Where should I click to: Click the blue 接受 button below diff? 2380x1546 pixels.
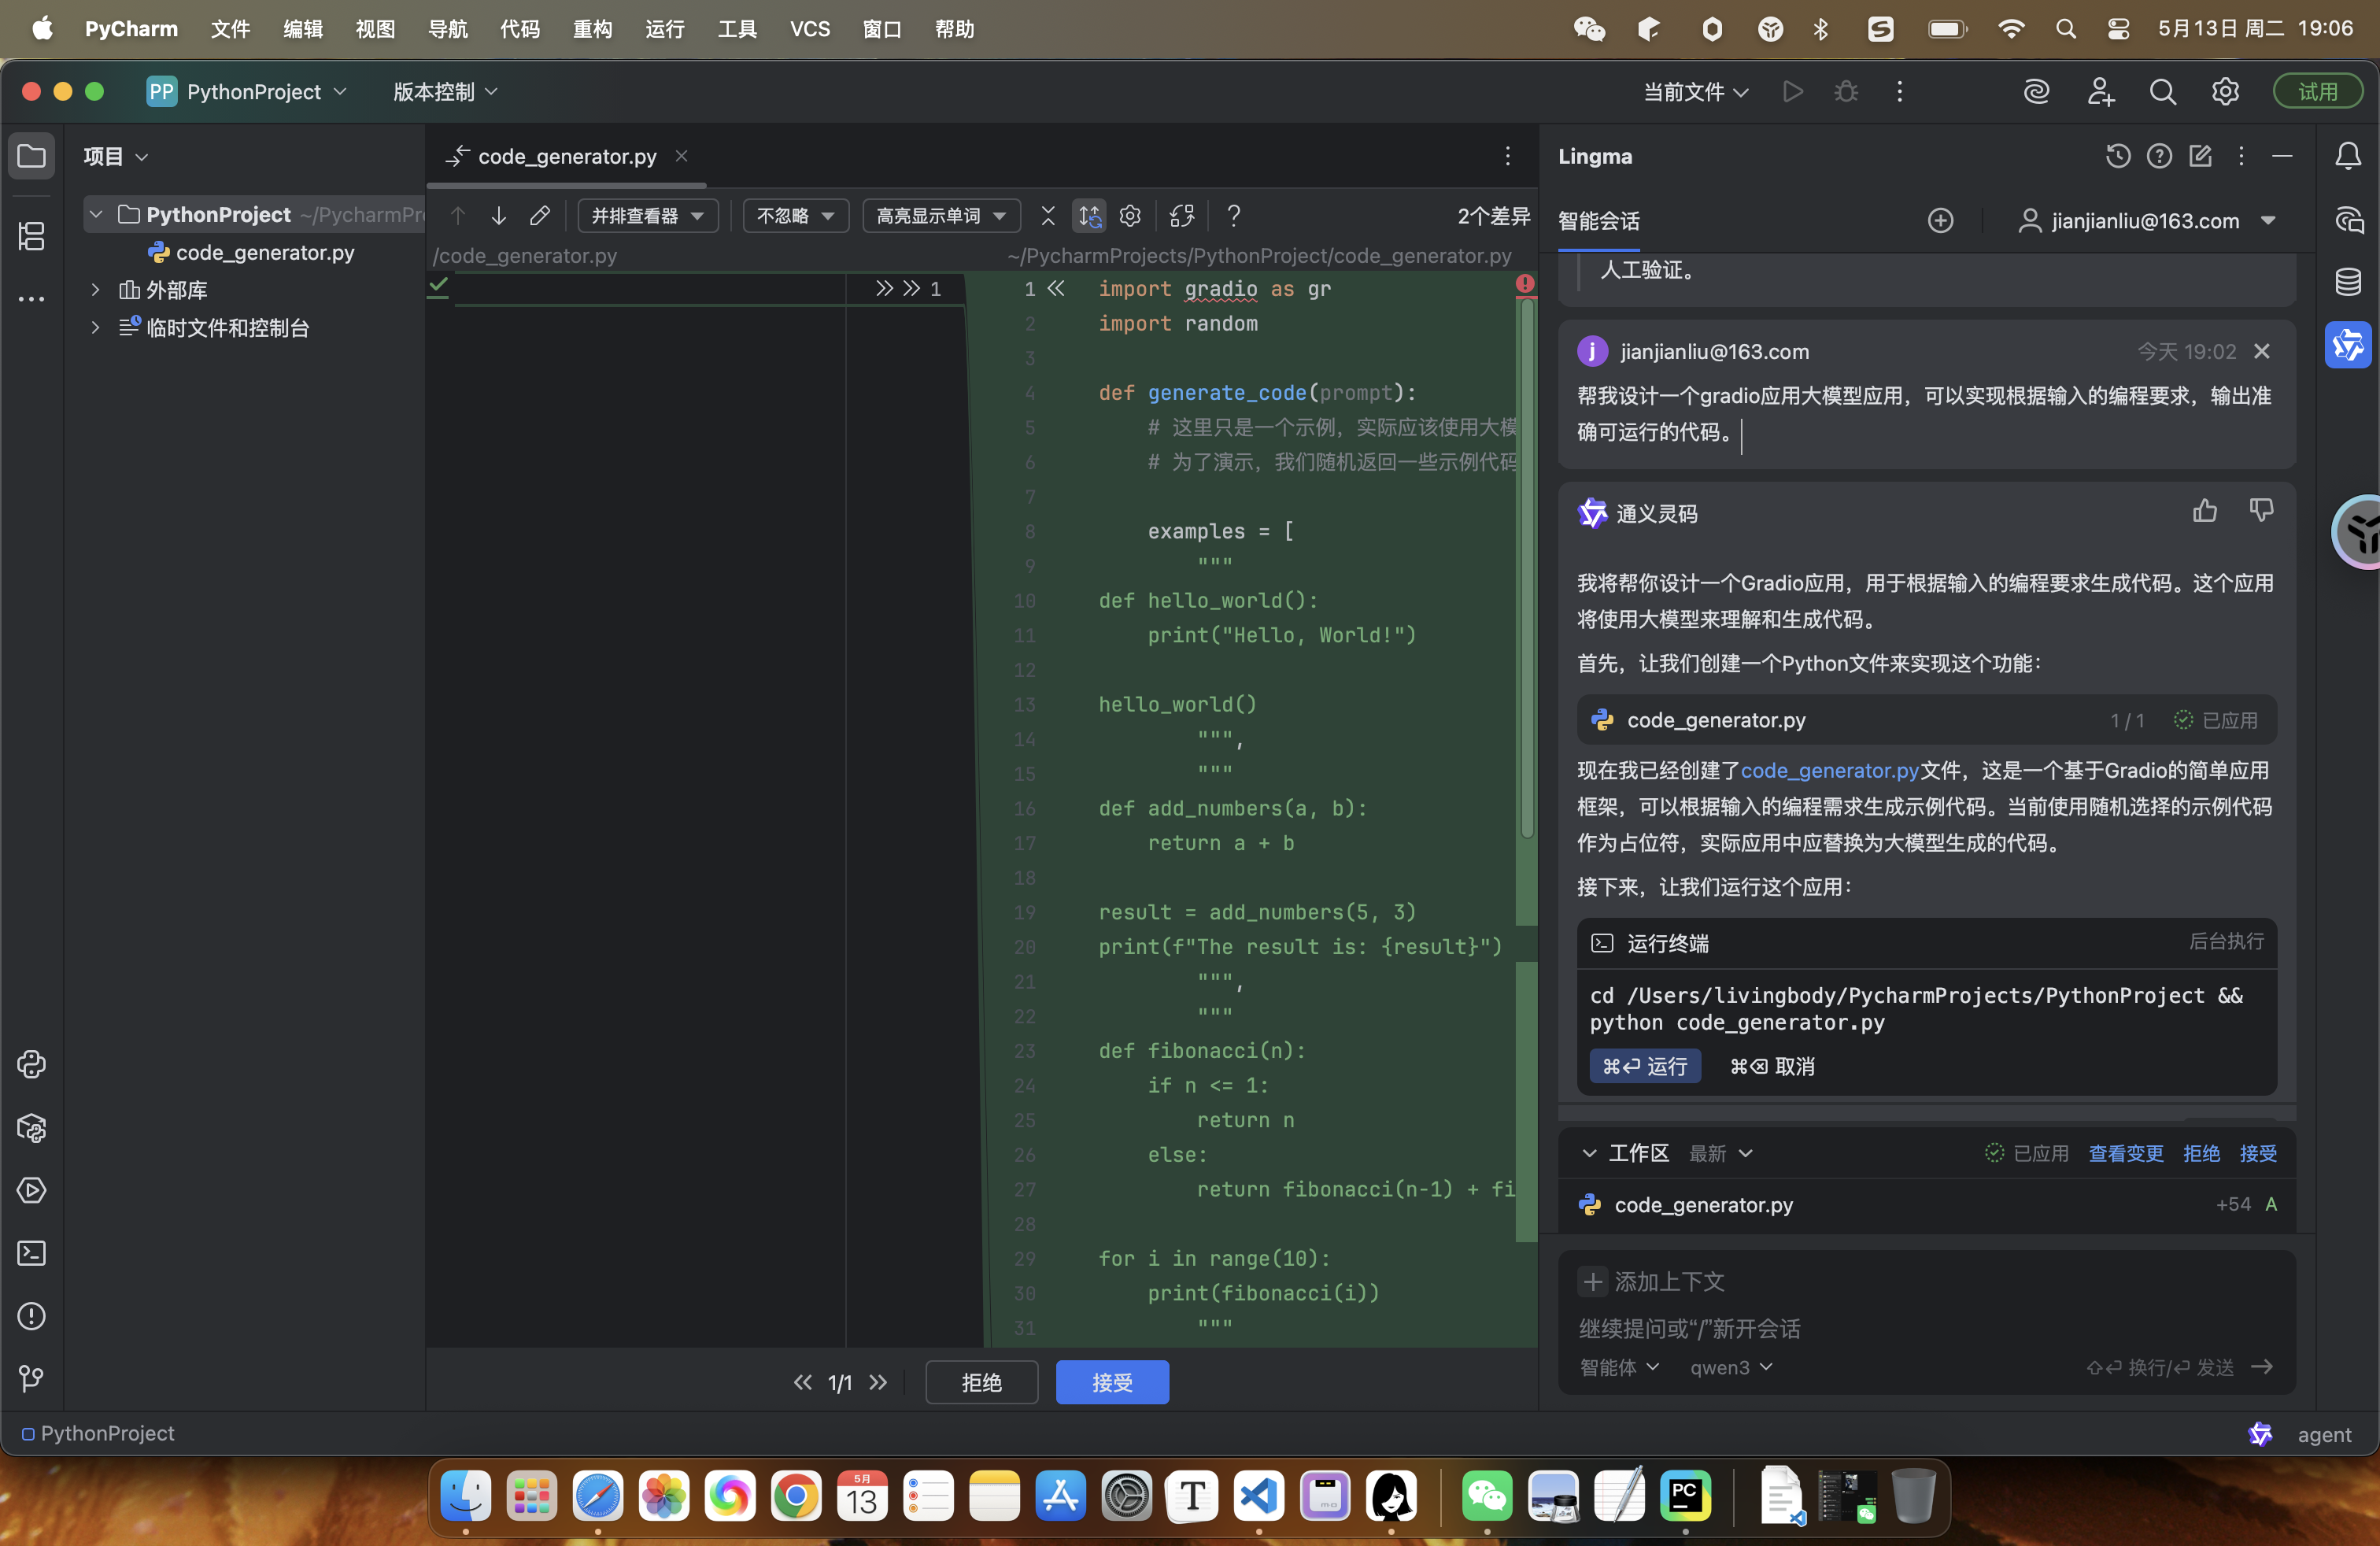coord(1112,1382)
